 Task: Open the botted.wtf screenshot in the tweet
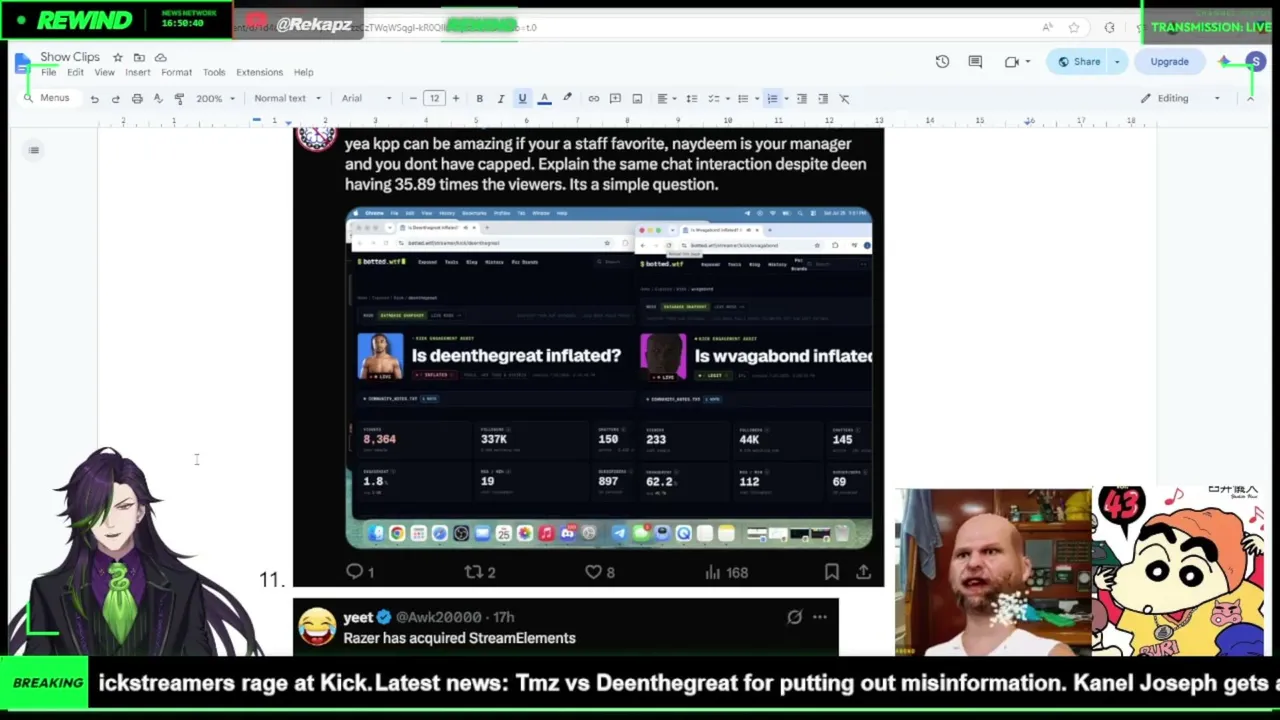coord(609,378)
